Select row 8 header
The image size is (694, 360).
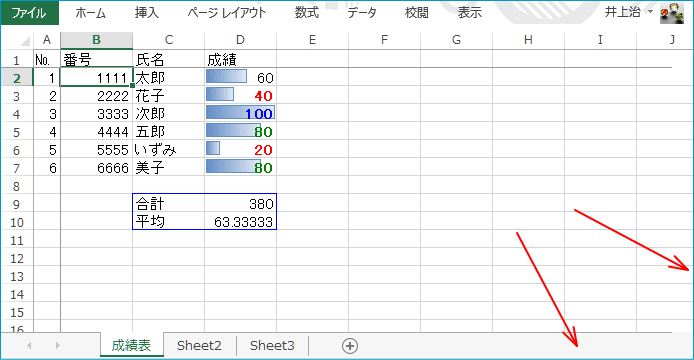17,186
